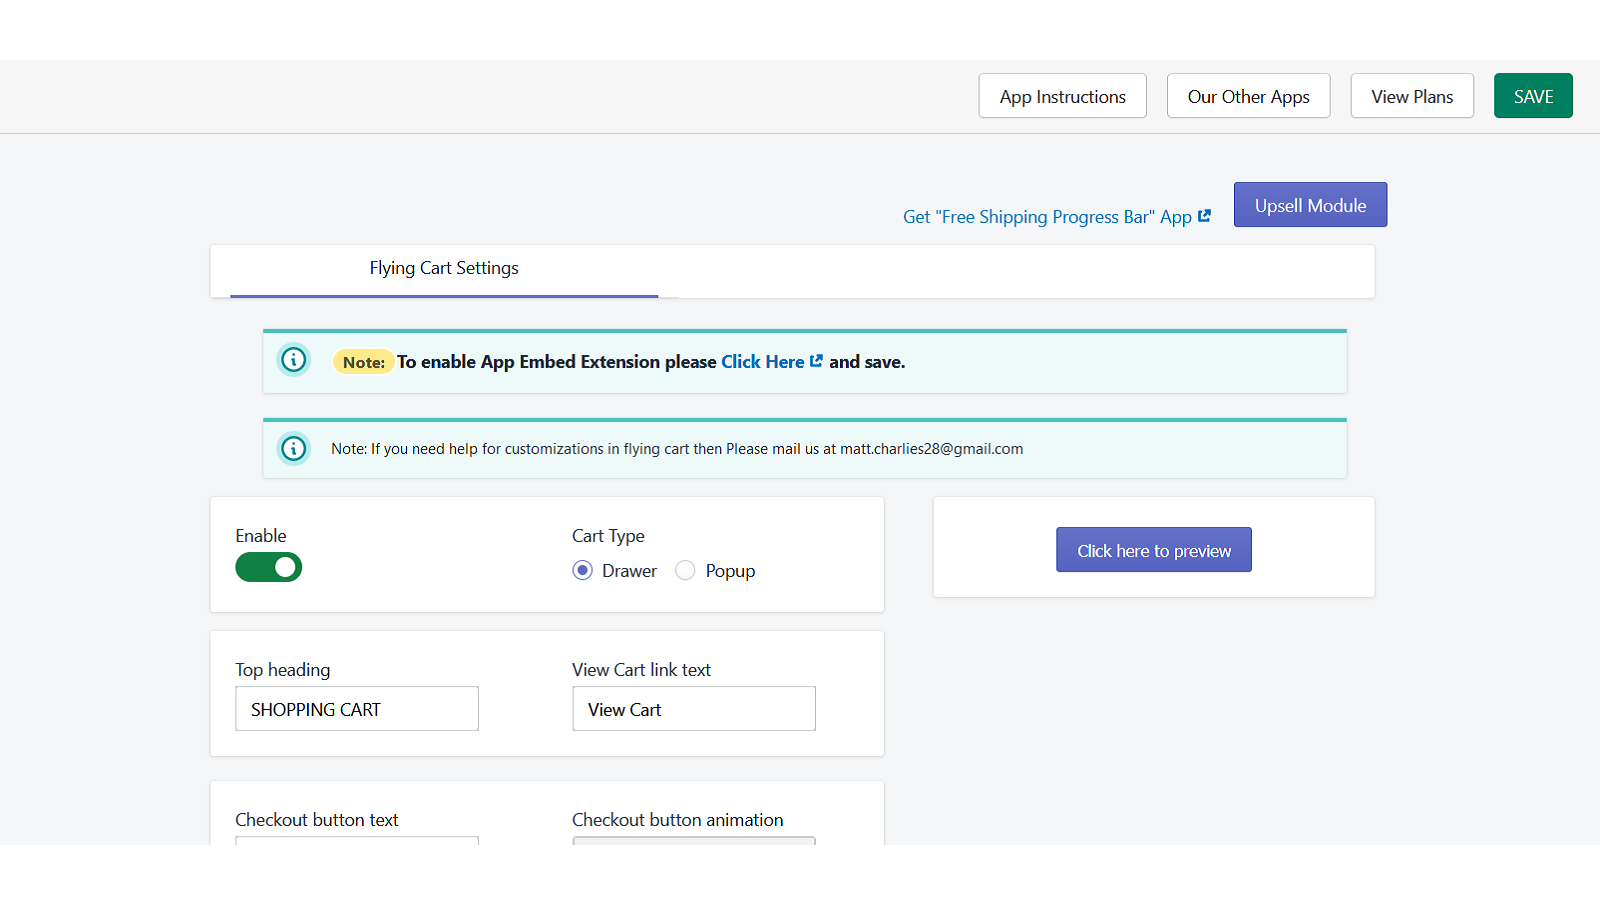Viewport: 1600px width, 900px height.
Task: Open the Checkout button animation dropdown
Action: click(694, 840)
